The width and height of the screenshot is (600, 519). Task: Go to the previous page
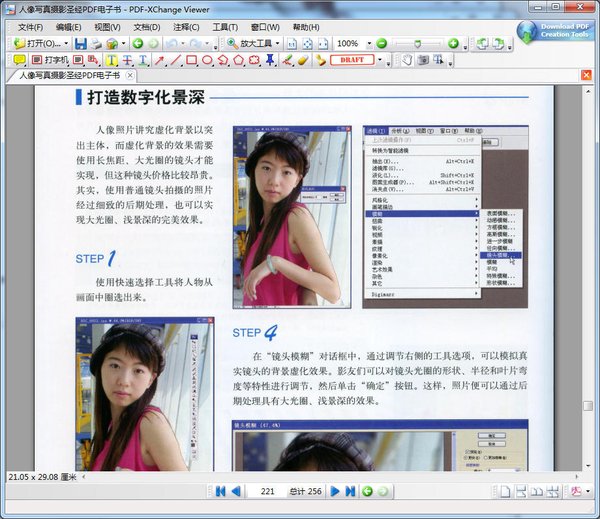point(236,491)
